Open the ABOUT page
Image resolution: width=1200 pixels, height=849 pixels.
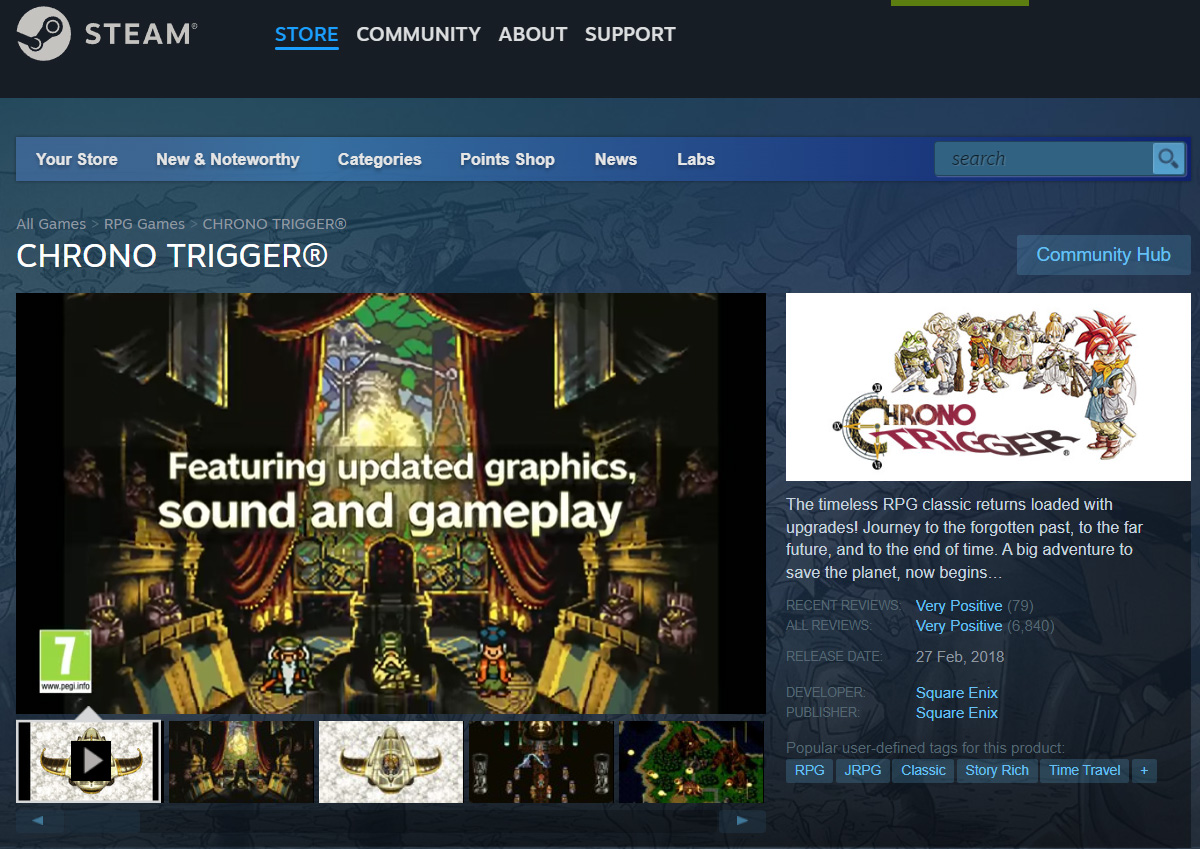click(533, 34)
